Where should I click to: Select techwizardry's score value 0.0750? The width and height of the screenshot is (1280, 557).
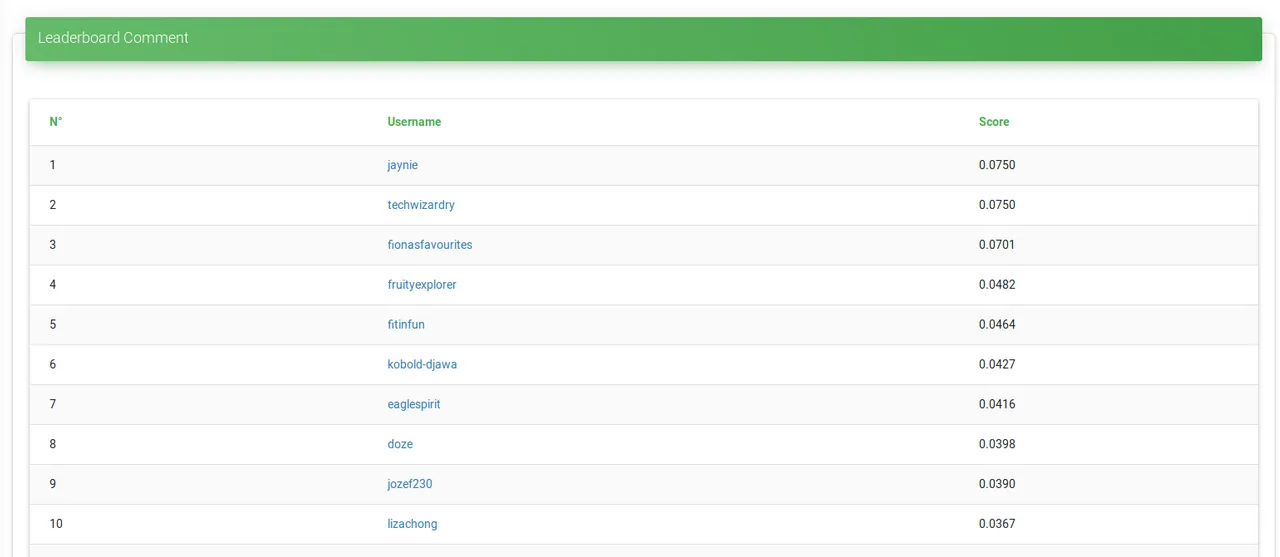click(x=997, y=205)
